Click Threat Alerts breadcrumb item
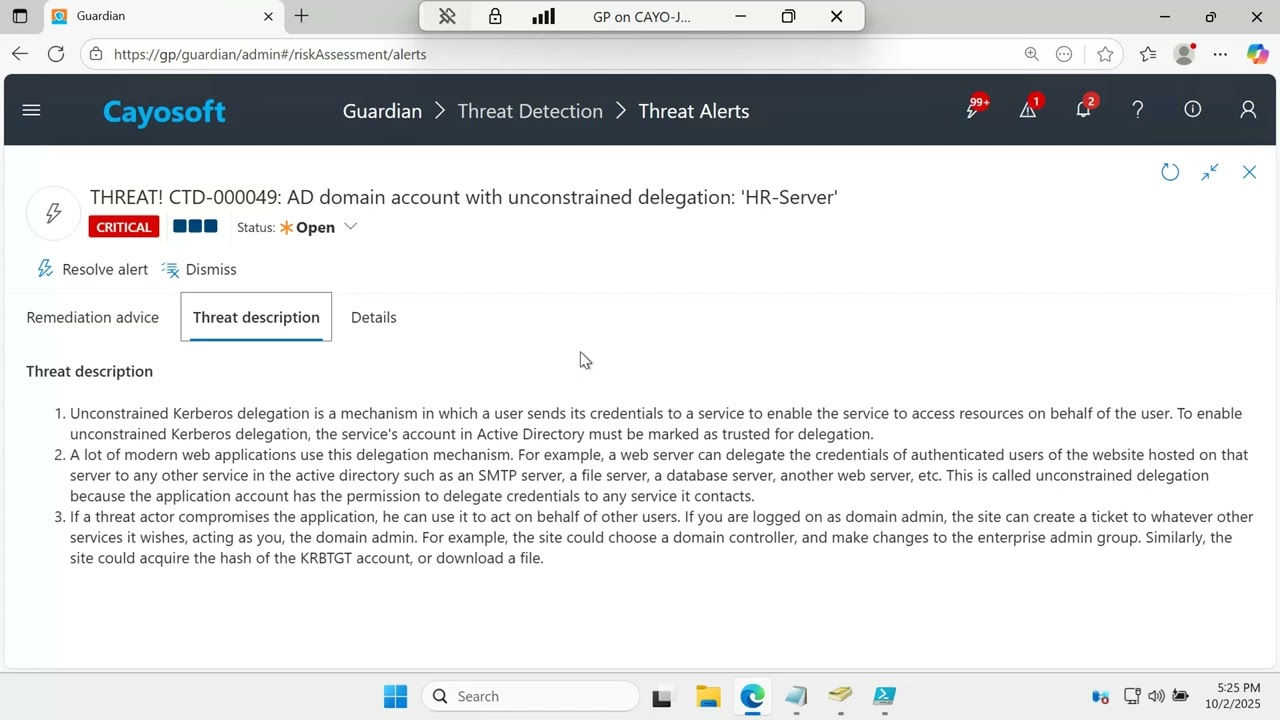The image size is (1280, 720). pyautogui.click(x=694, y=111)
